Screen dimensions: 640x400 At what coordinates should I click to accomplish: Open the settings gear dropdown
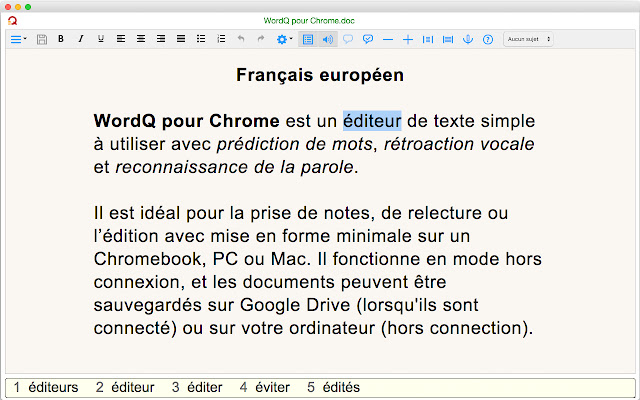(x=284, y=39)
